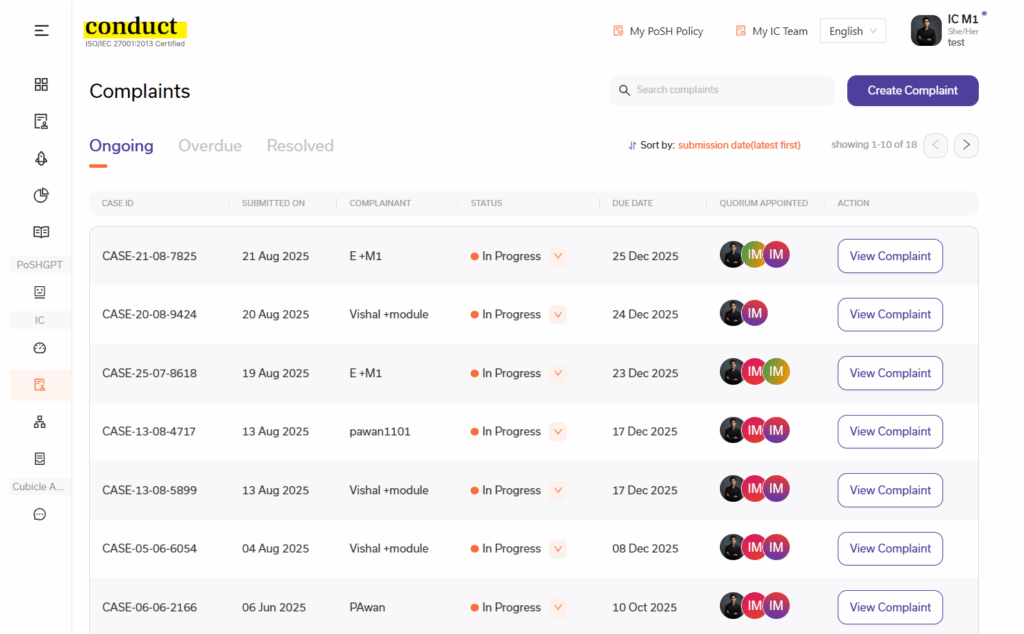
Task: Click the bell notification sidebar icon
Action: point(41,158)
